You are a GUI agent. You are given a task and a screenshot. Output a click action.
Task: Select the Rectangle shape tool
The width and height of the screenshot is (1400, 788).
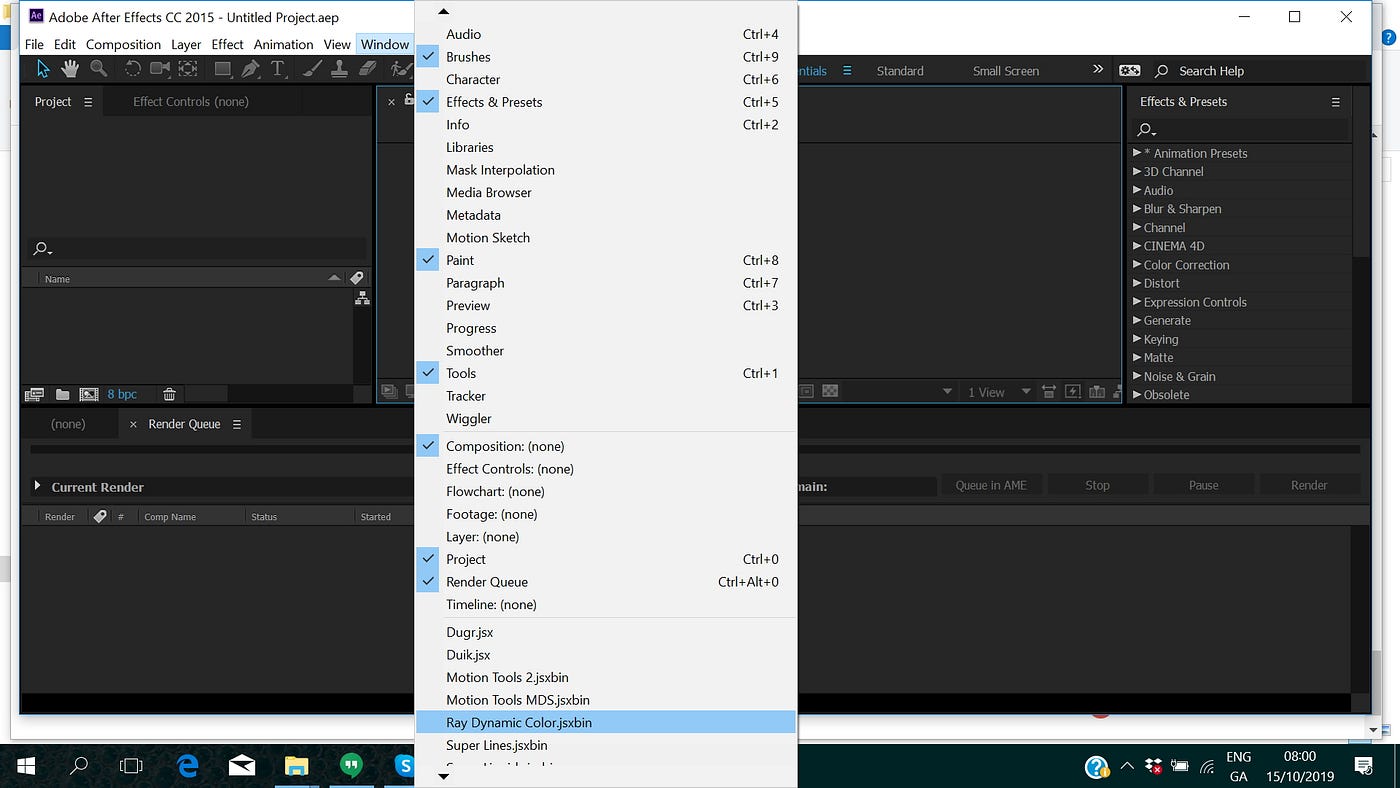tap(222, 69)
